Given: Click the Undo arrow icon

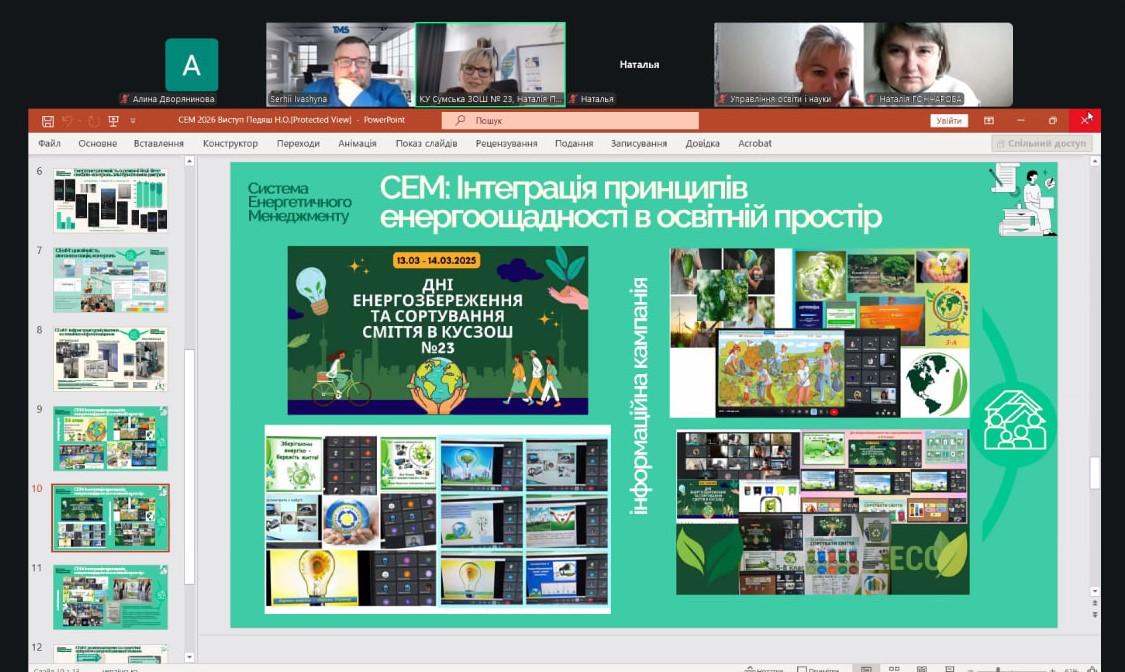Looking at the screenshot, I should pyautogui.click(x=68, y=121).
